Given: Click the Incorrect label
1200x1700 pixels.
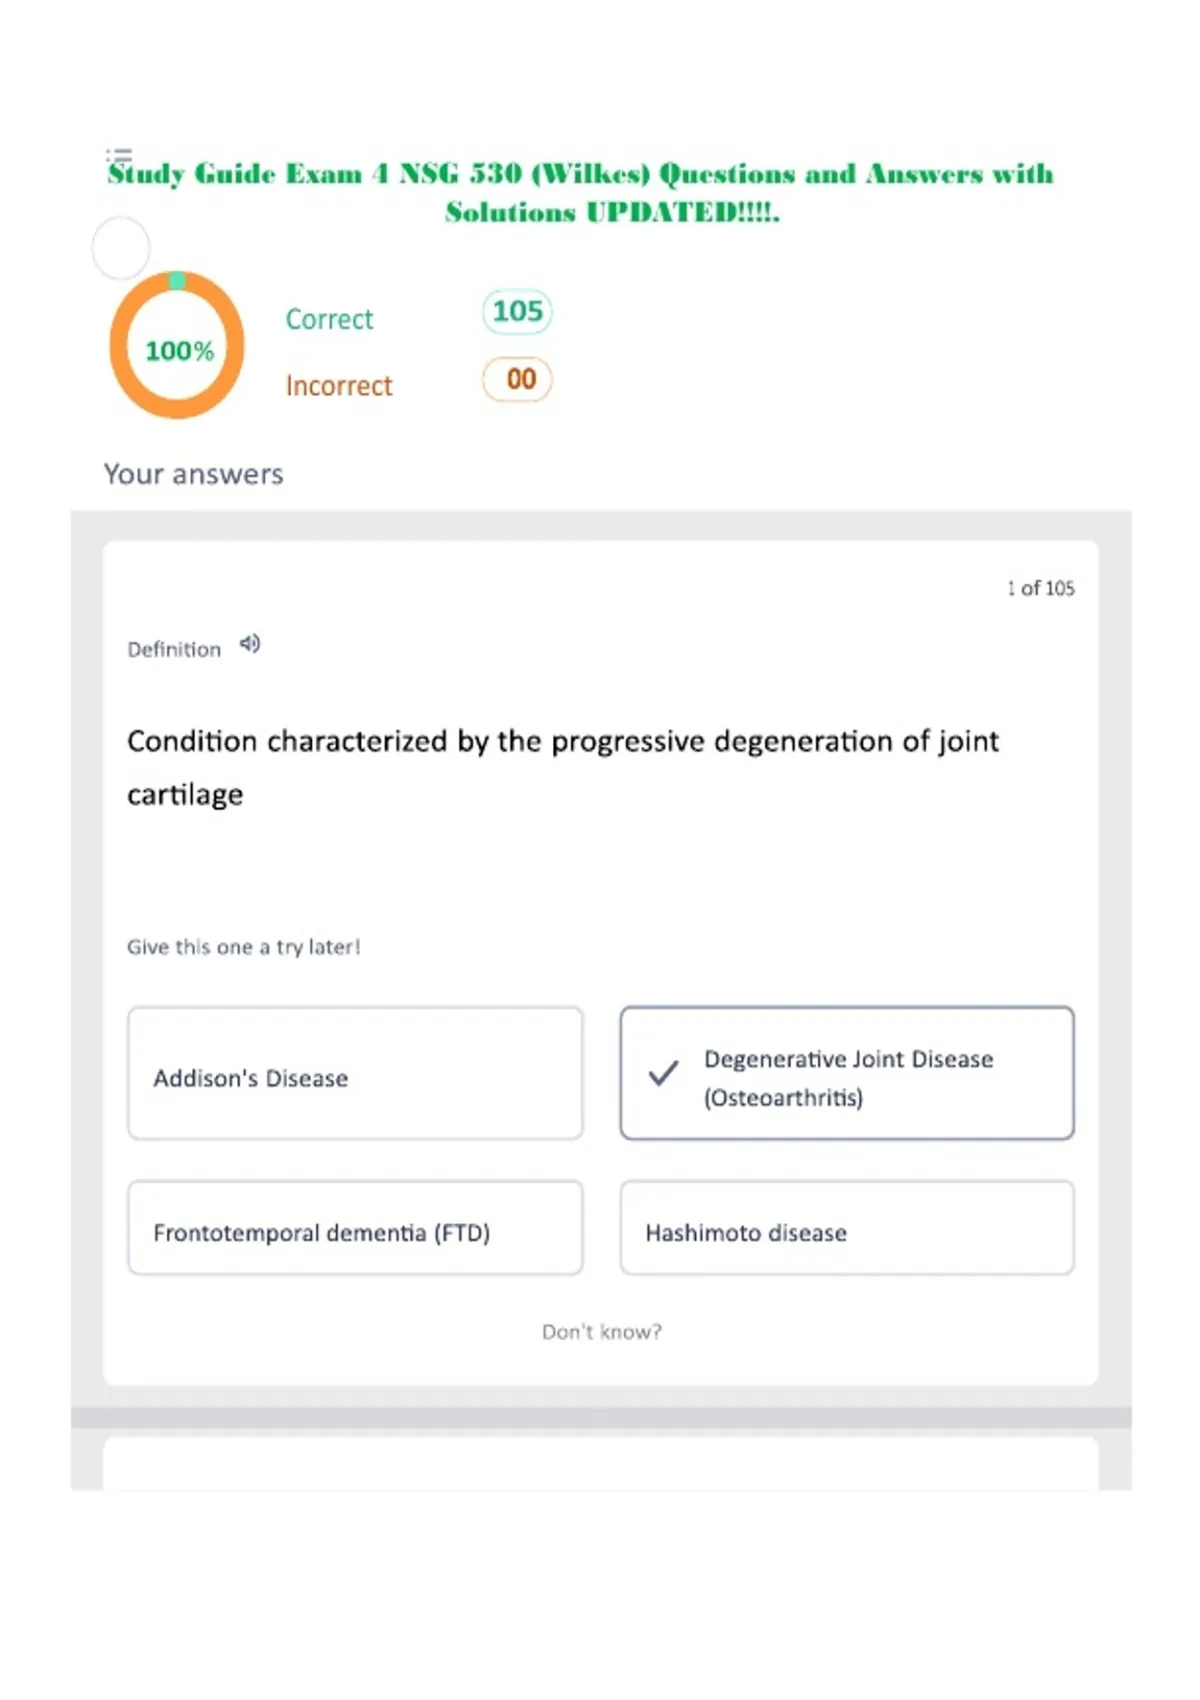Looking at the screenshot, I should [339, 386].
